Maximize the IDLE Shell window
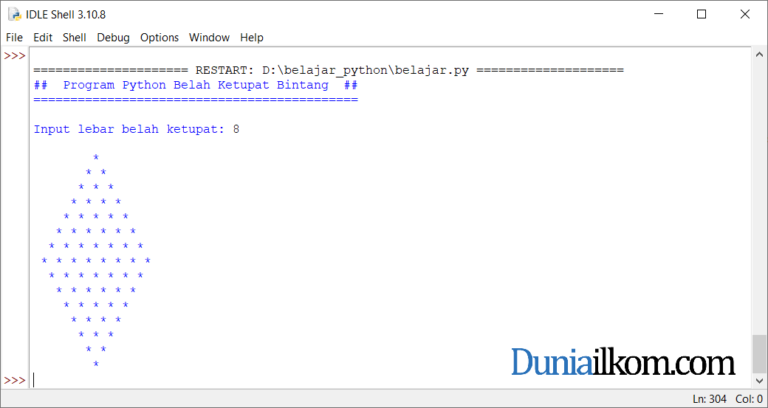 tap(701, 15)
